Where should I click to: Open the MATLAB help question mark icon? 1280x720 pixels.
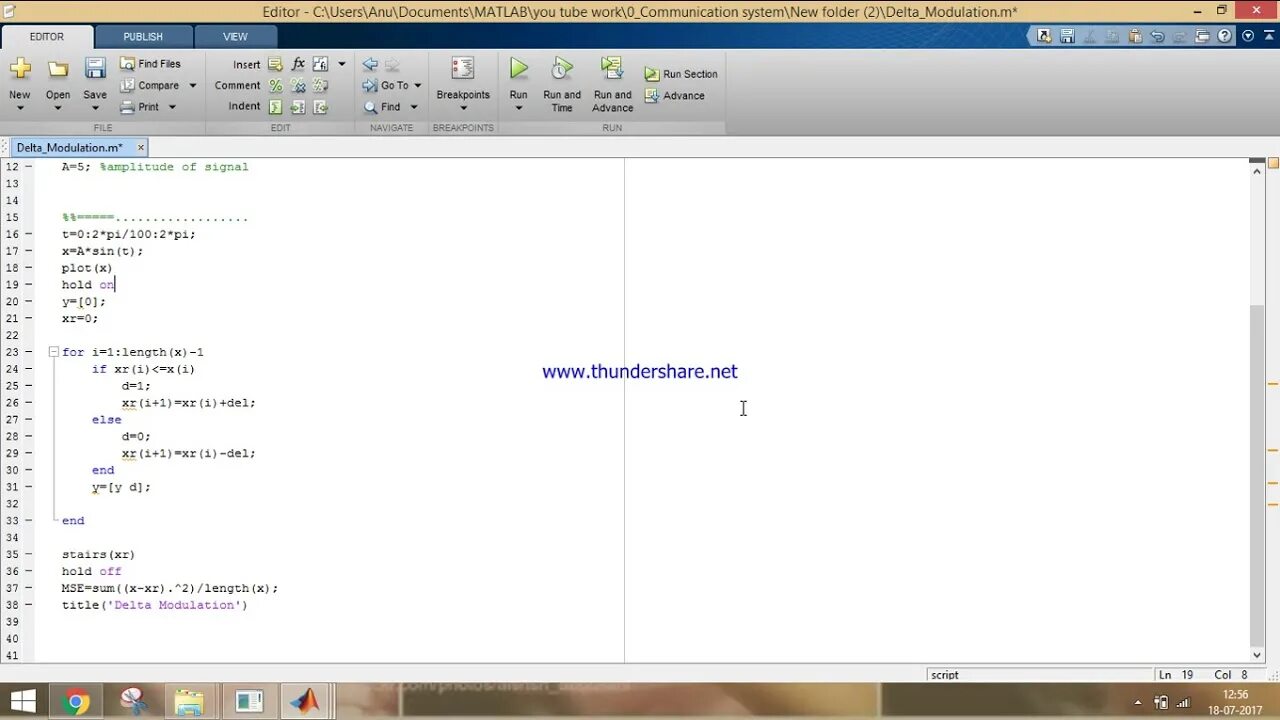coord(1225,36)
